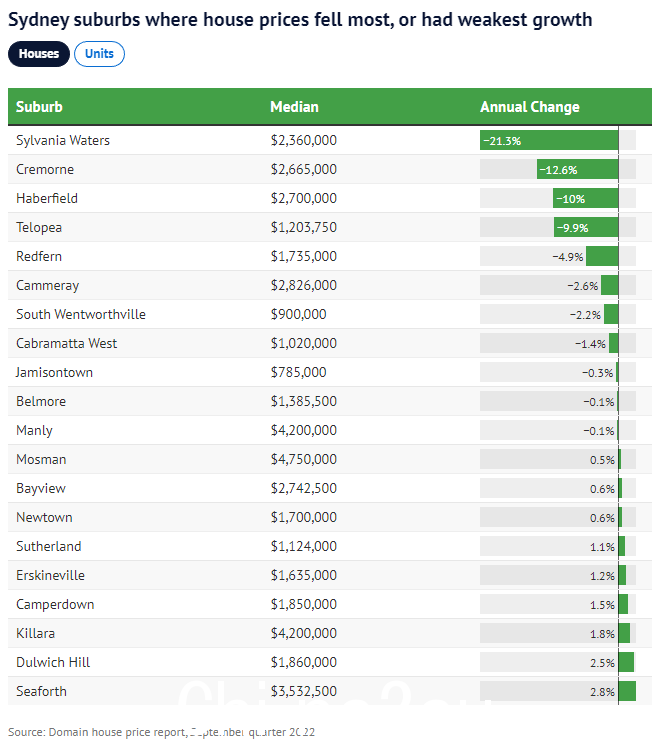Click the 1.5% change value
The image size is (669, 740).
602,605
